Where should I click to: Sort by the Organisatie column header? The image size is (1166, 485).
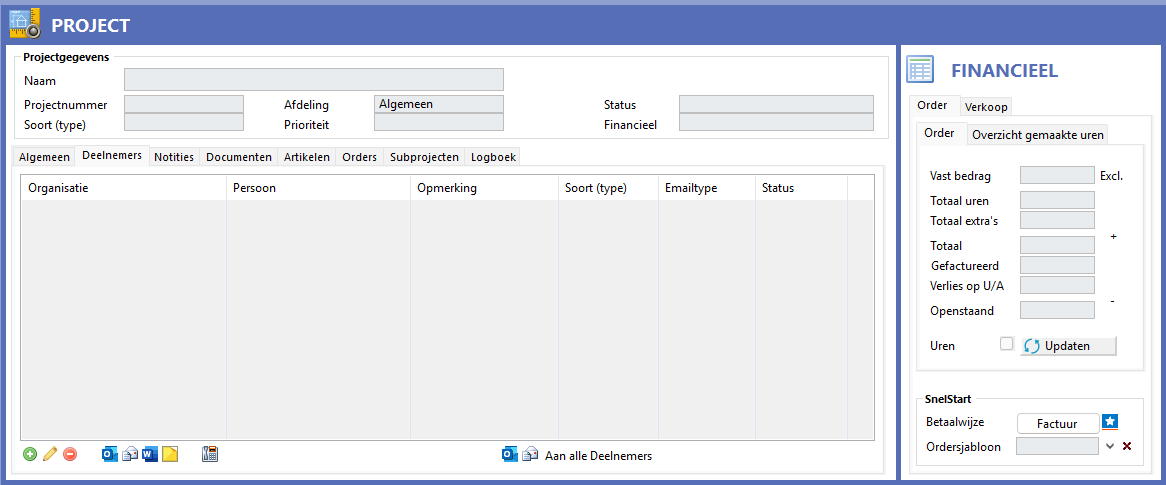click(x=123, y=188)
